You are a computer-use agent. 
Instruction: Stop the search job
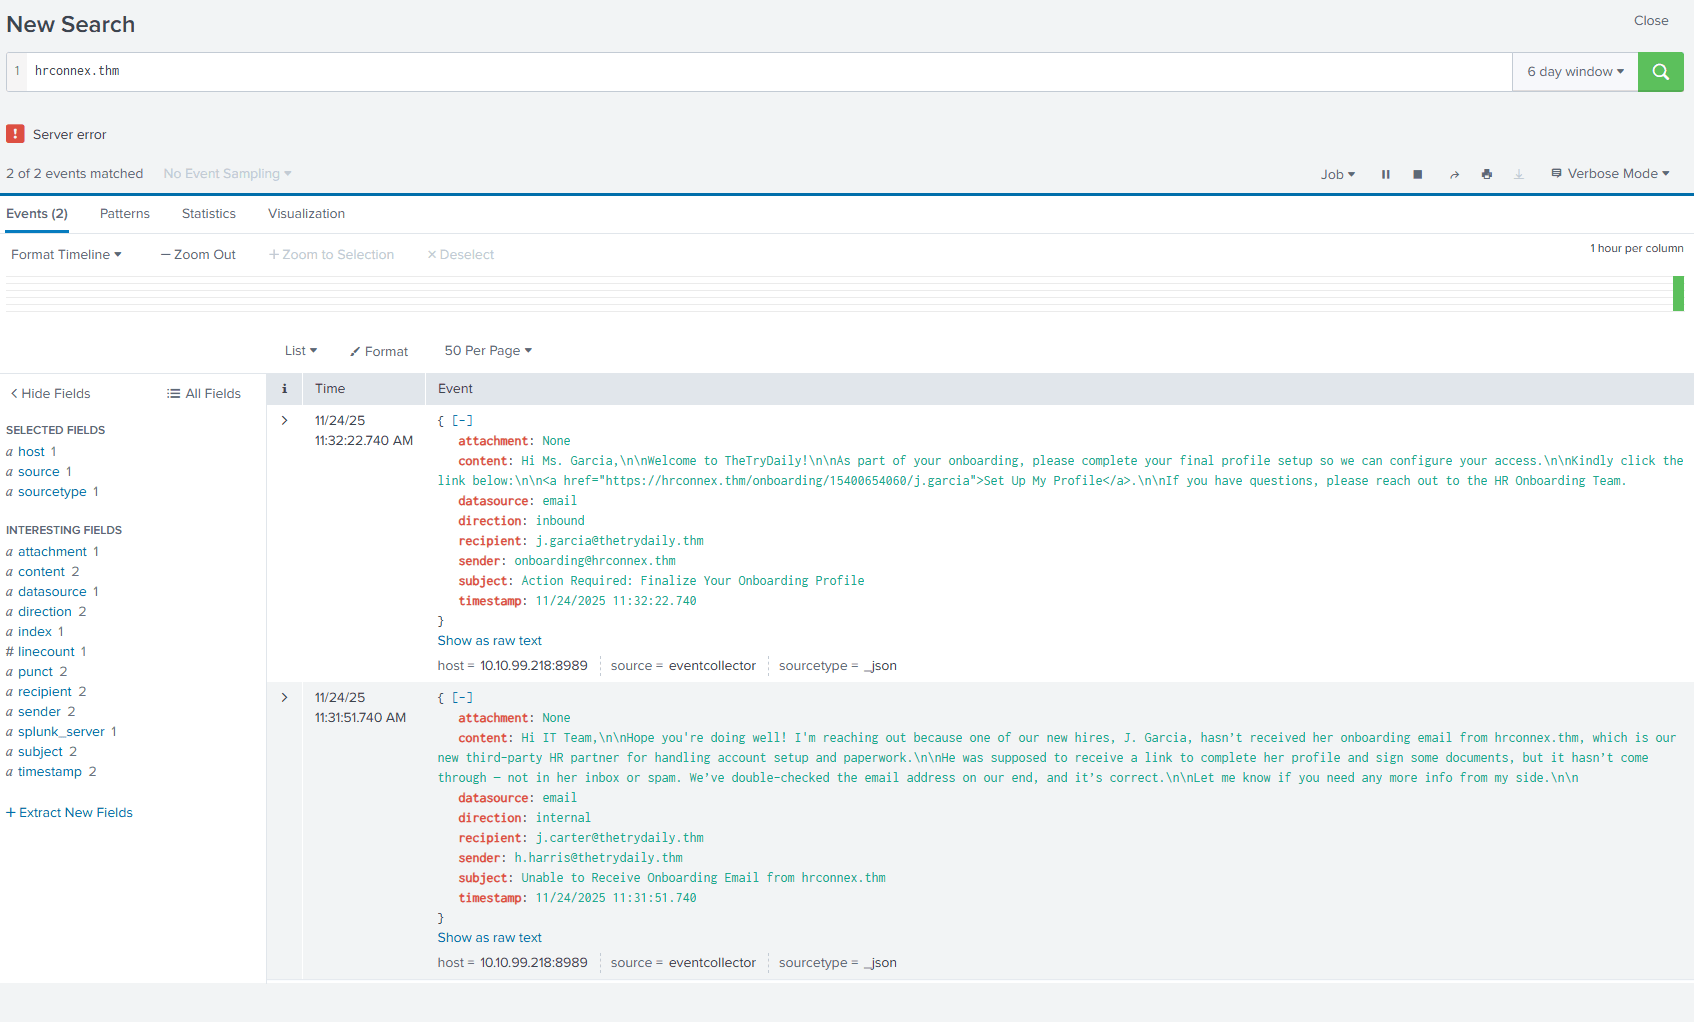point(1417,174)
